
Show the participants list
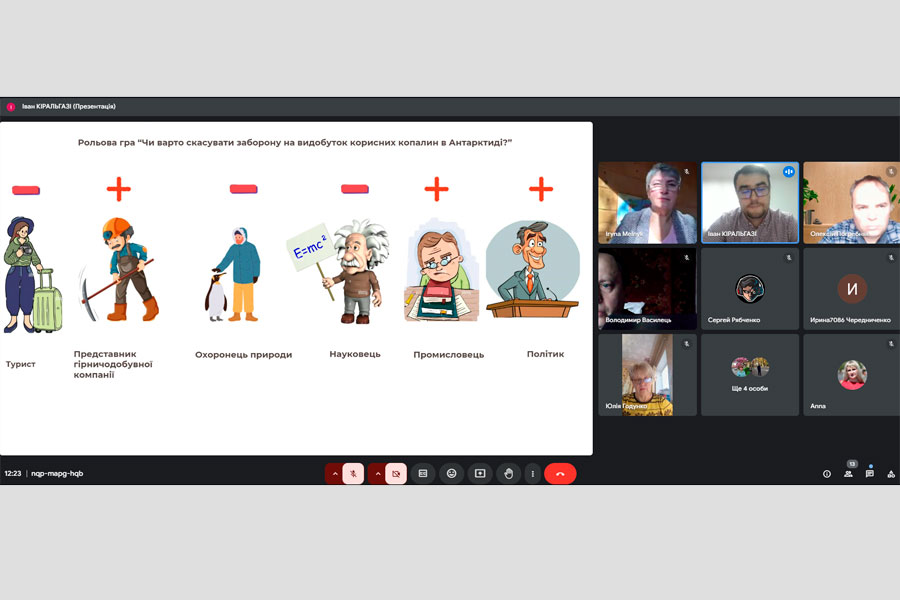click(x=848, y=474)
